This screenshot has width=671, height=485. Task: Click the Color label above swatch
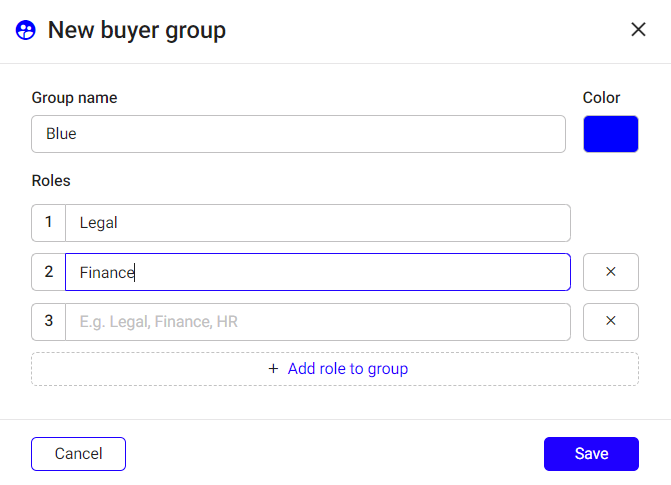(x=601, y=98)
